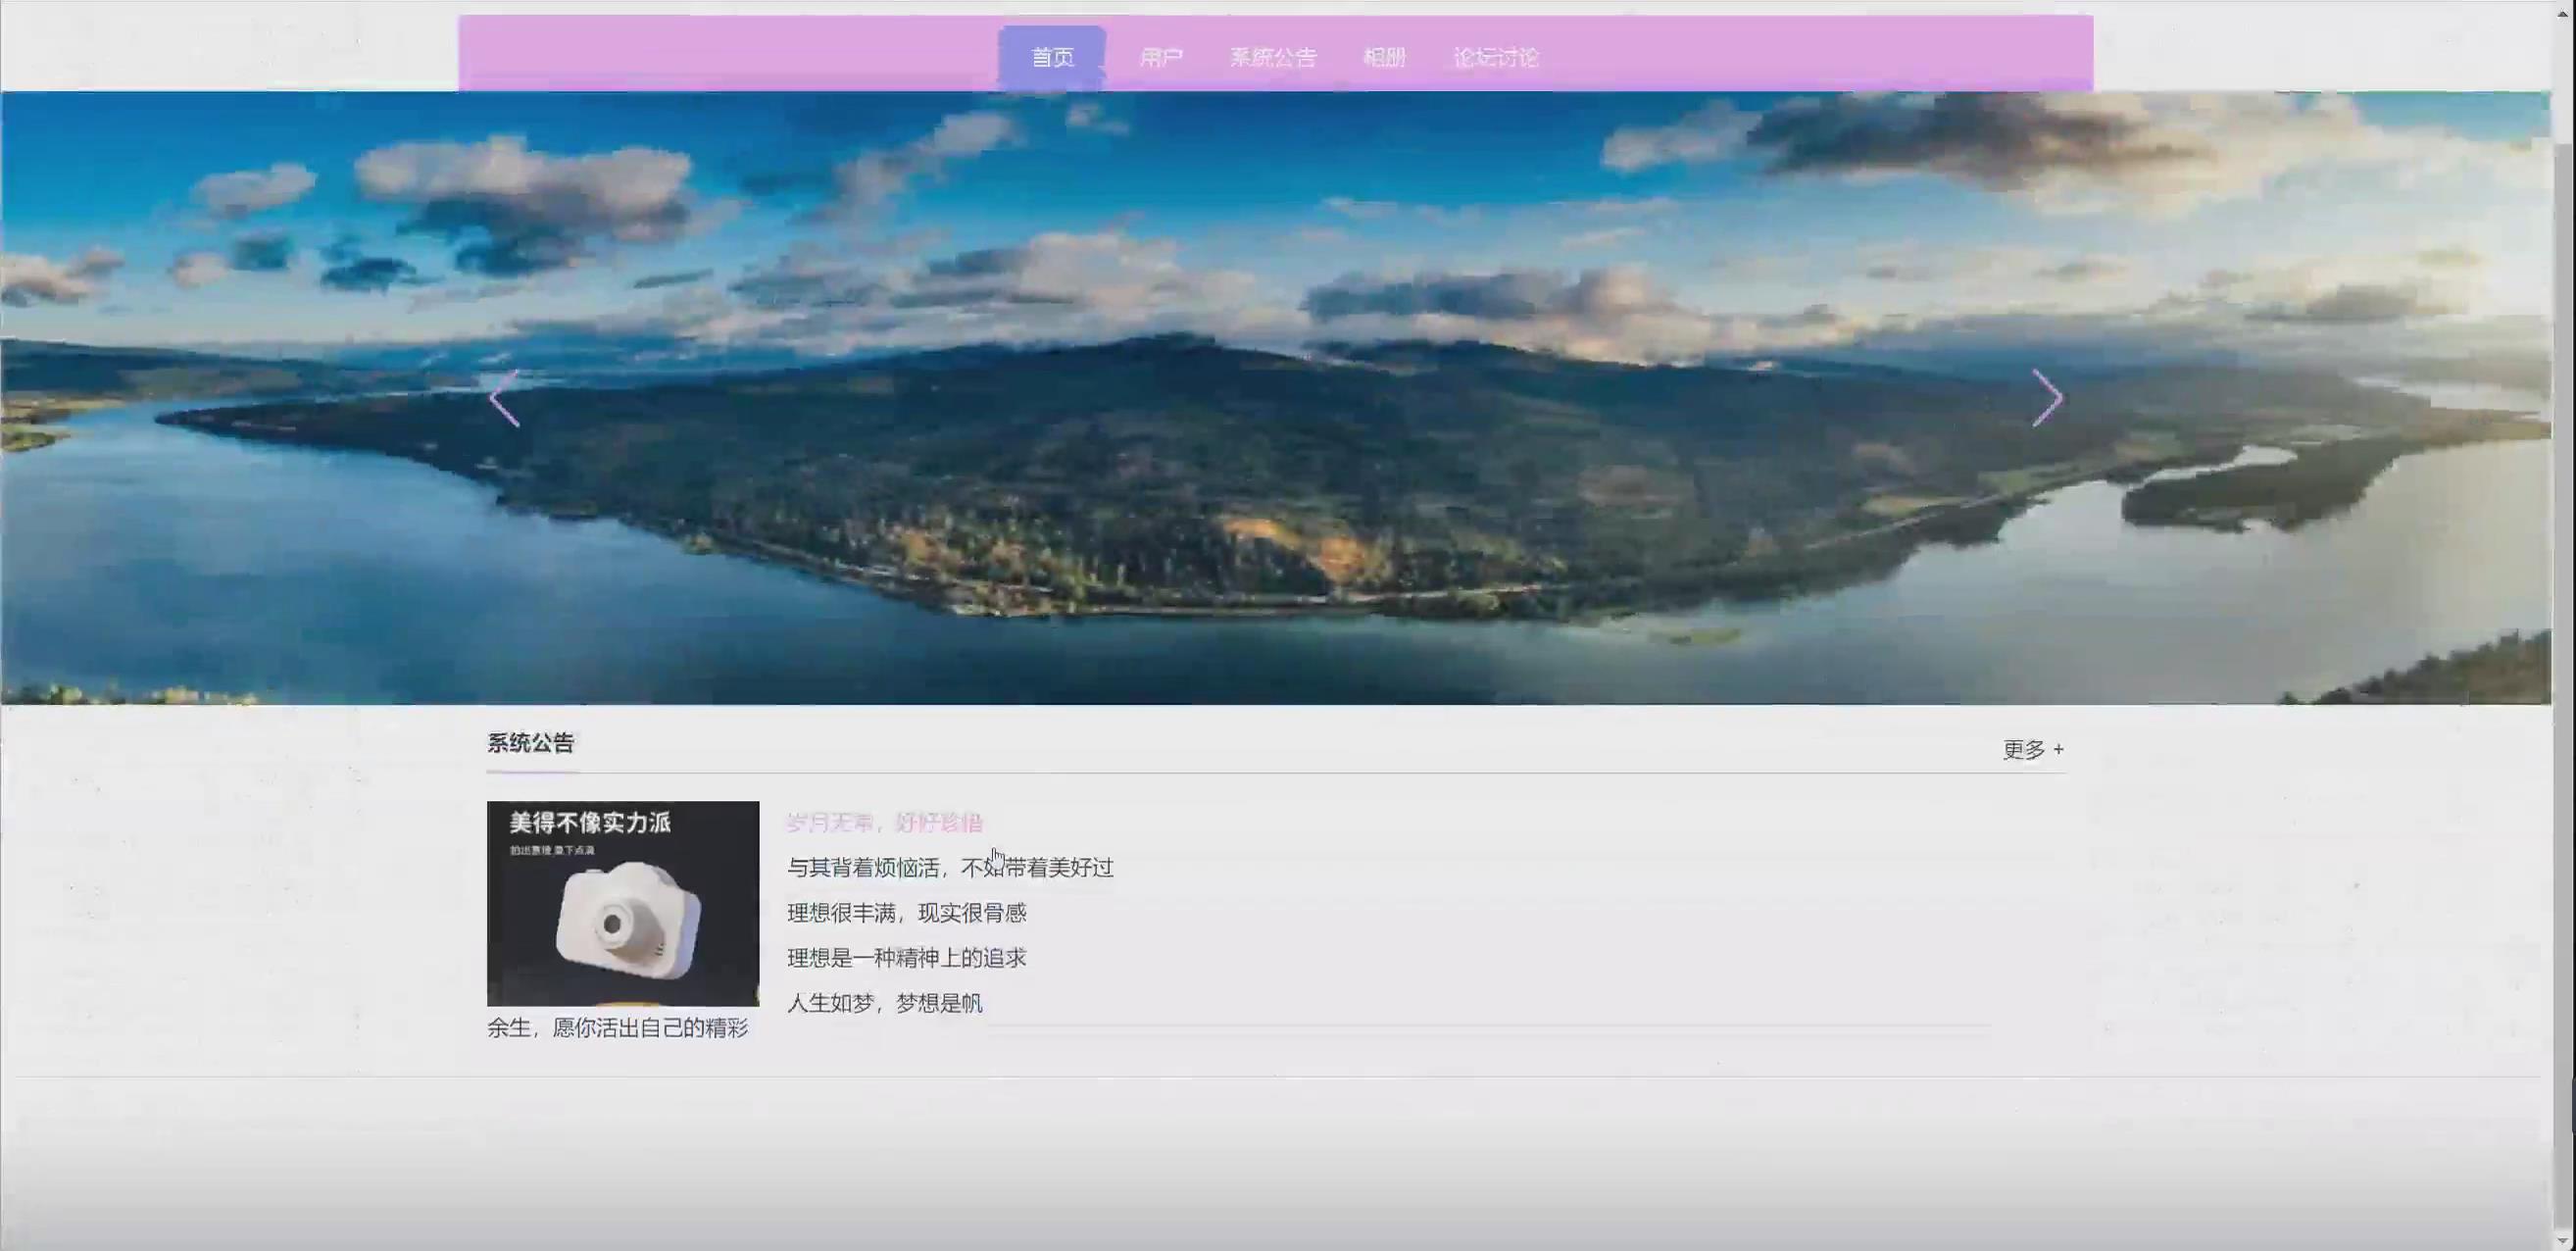The height and width of the screenshot is (1251, 2576).
Task: Click the scrollbar down arrow
Action: [2563, 1240]
